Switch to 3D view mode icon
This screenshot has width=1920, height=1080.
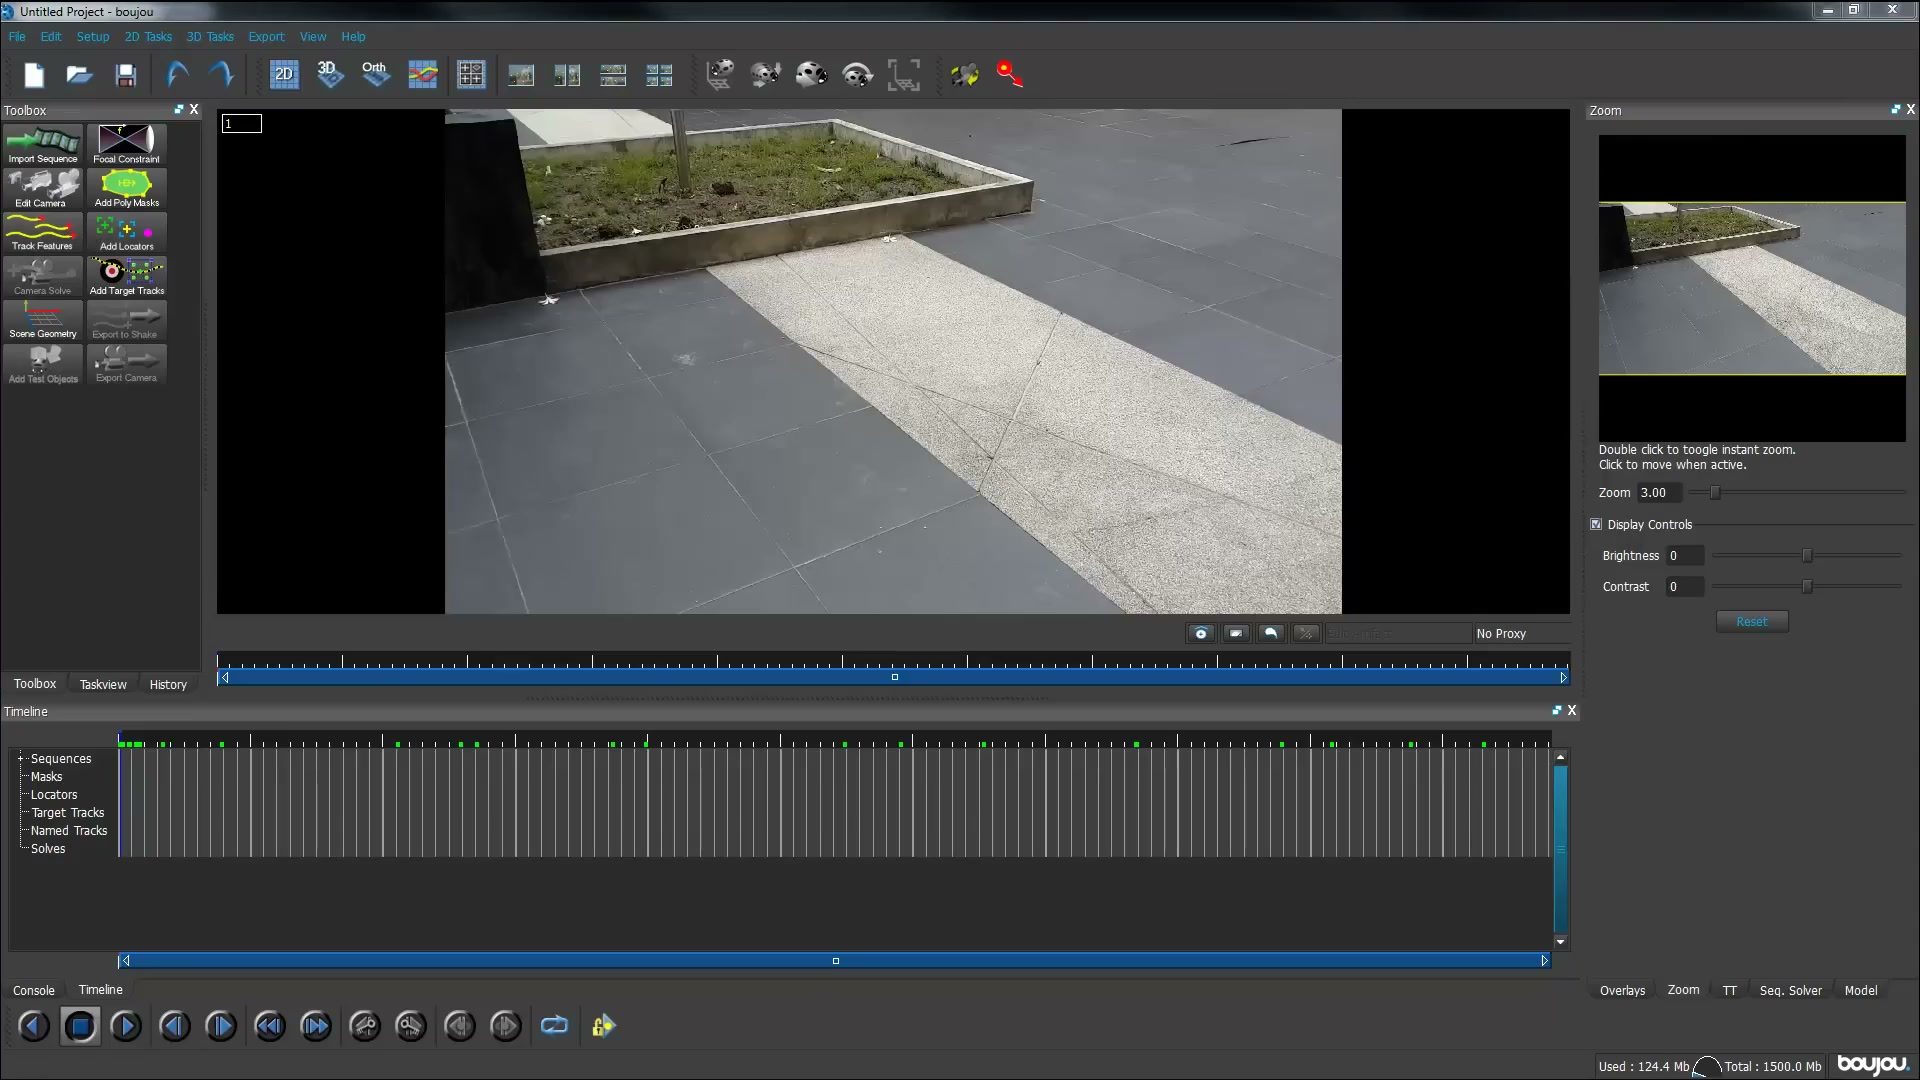[x=330, y=74]
